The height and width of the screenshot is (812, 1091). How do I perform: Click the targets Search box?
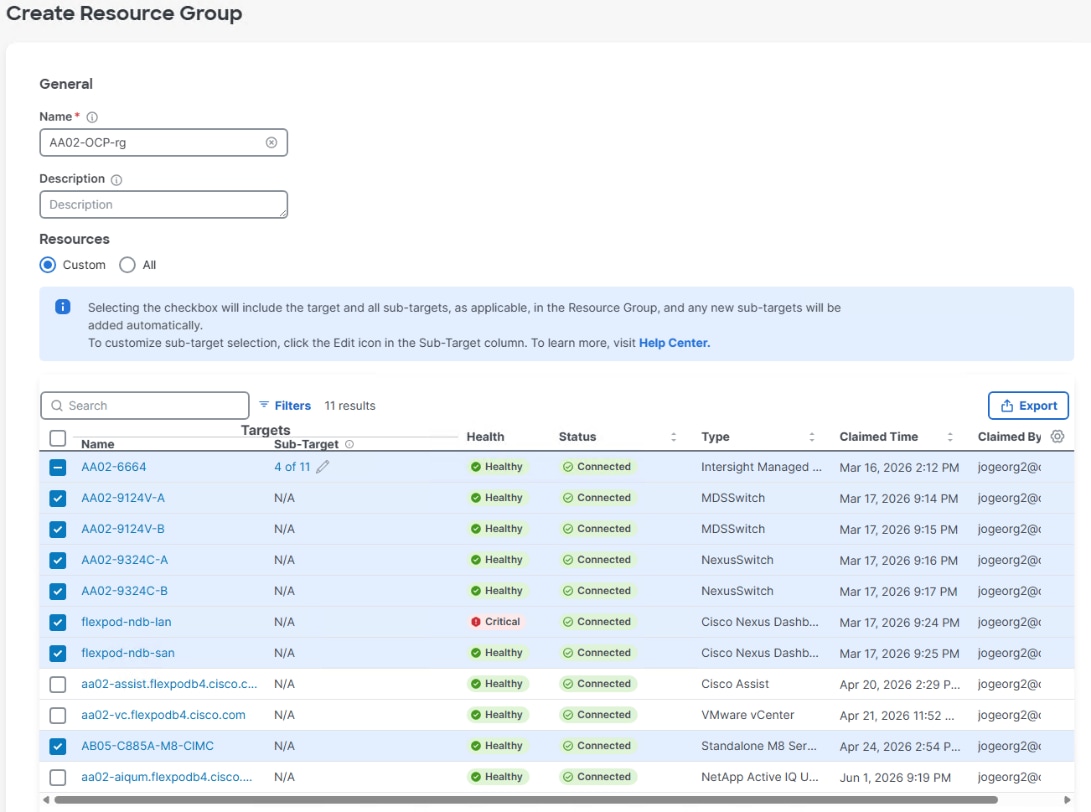[x=145, y=406]
